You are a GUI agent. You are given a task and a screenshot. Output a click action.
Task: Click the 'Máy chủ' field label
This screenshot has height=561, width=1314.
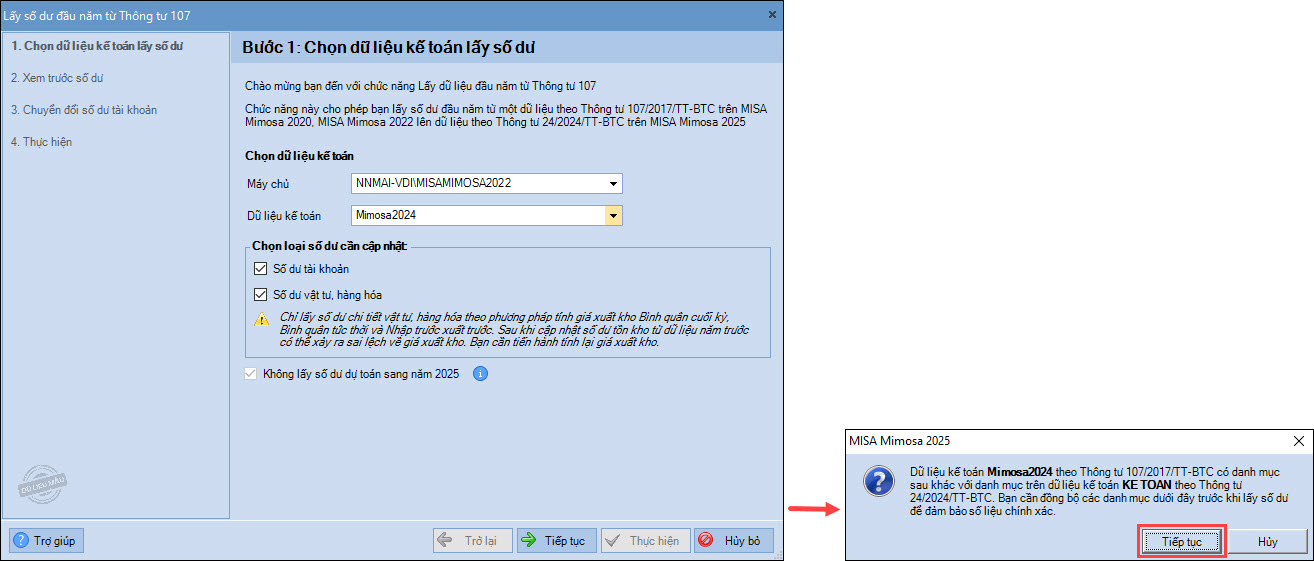coord(267,184)
